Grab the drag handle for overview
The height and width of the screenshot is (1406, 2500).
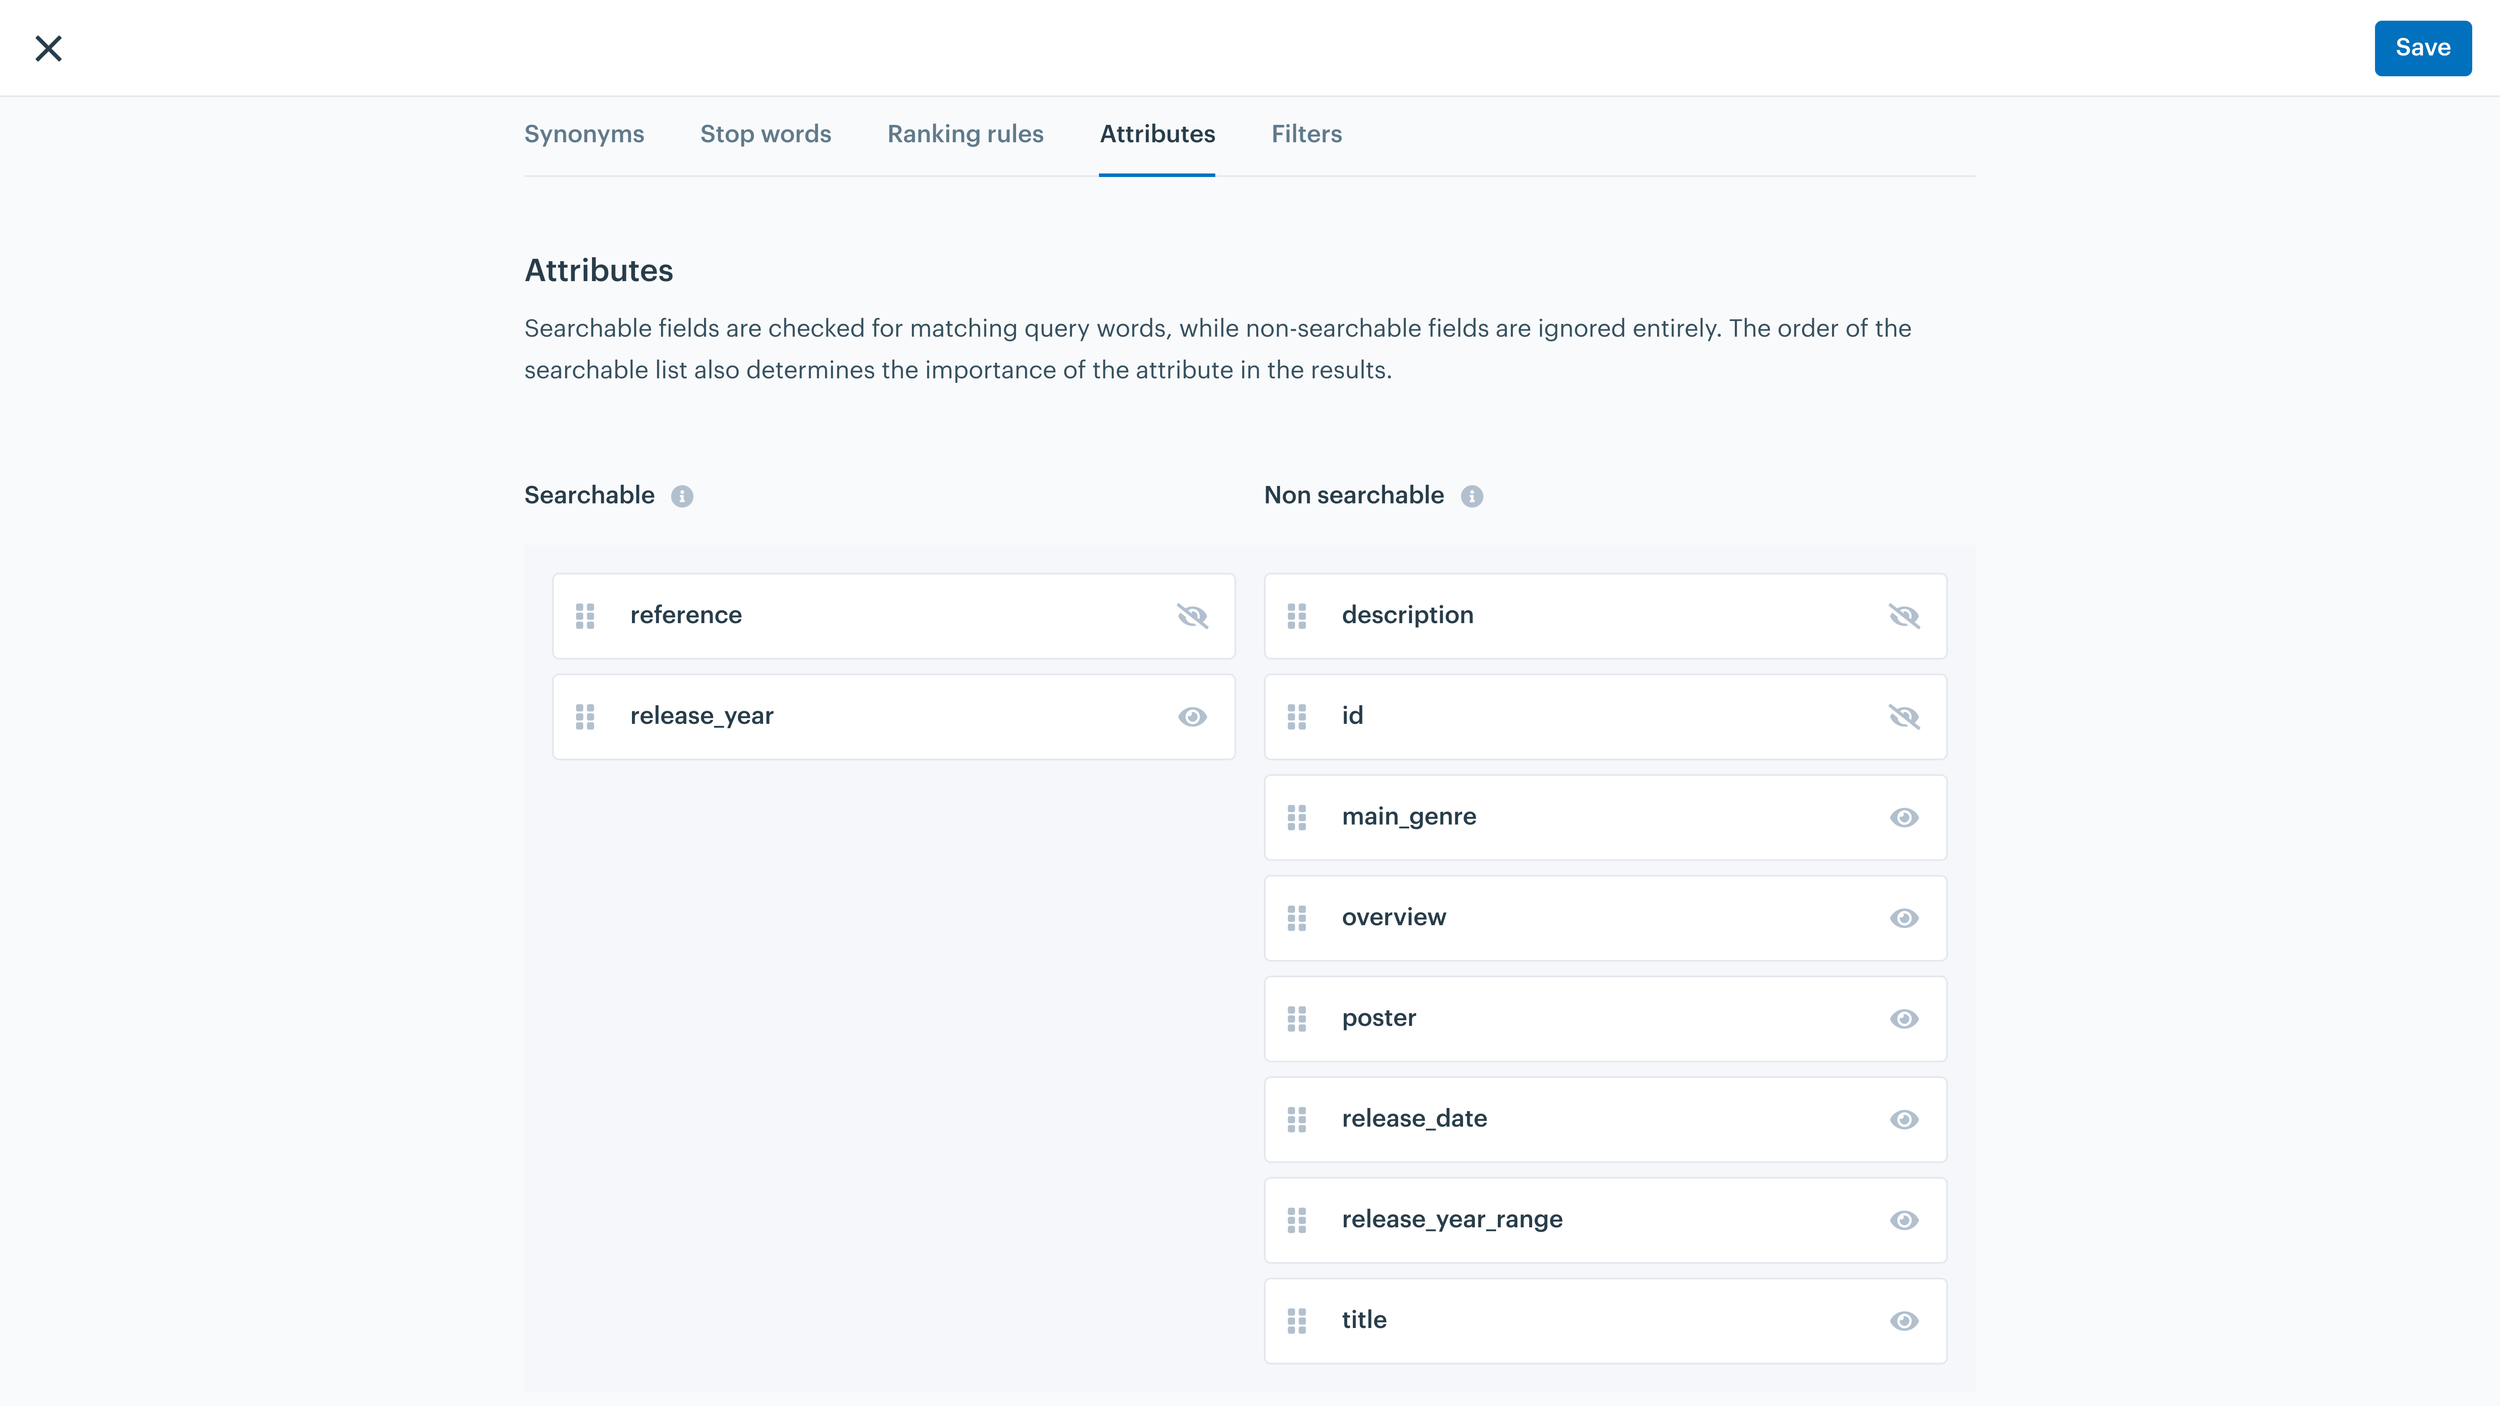tap(1296, 918)
